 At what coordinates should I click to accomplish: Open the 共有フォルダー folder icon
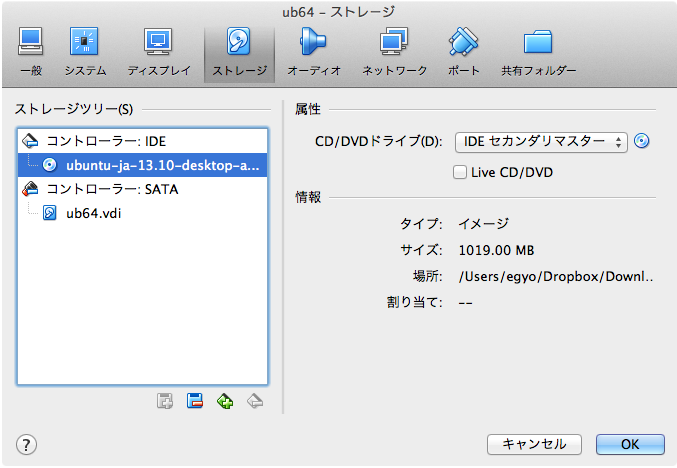(538, 42)
